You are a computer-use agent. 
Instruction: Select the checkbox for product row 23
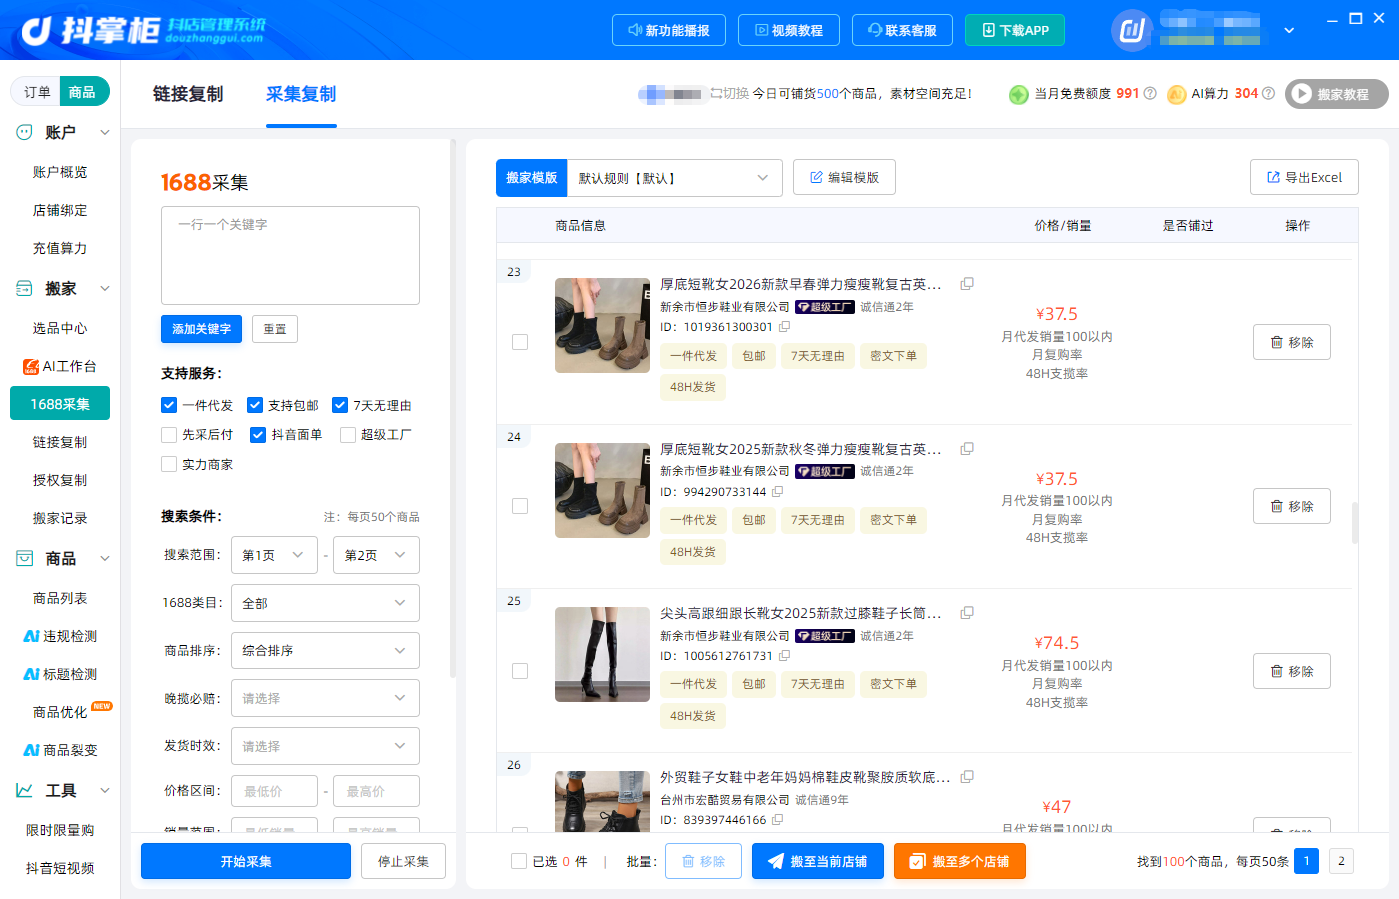click(x=520, y=342)
